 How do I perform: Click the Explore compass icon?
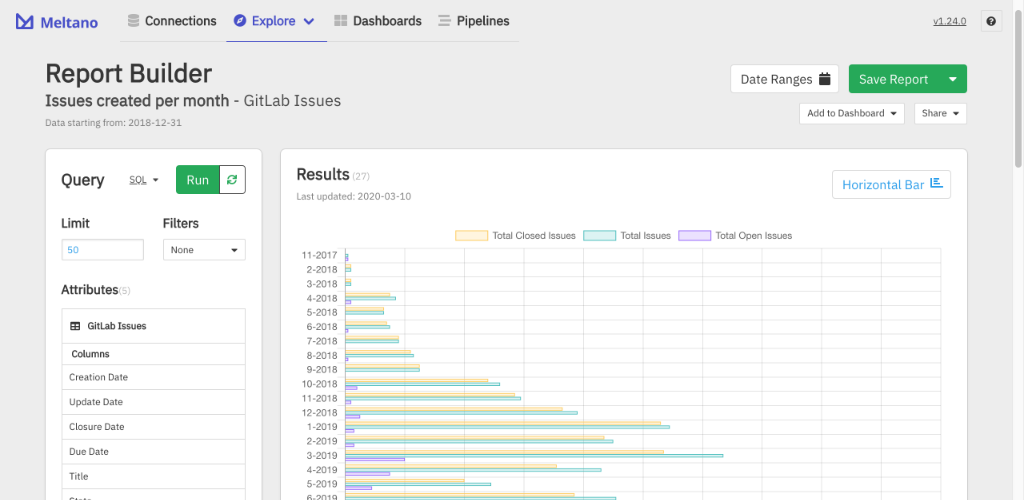pos(240,21)
